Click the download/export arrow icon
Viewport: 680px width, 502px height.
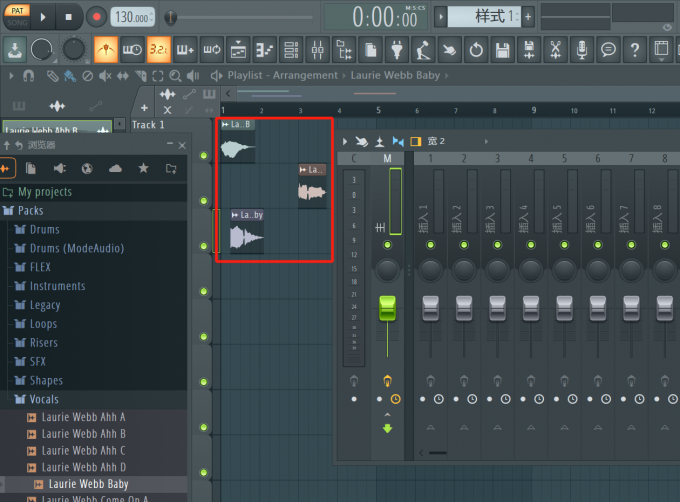point(15,50)
